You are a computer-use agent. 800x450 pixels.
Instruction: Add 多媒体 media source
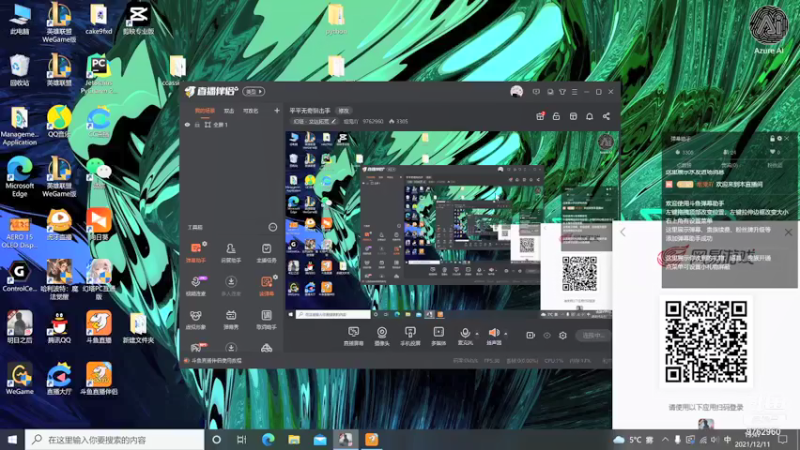[x=438, y=336]
